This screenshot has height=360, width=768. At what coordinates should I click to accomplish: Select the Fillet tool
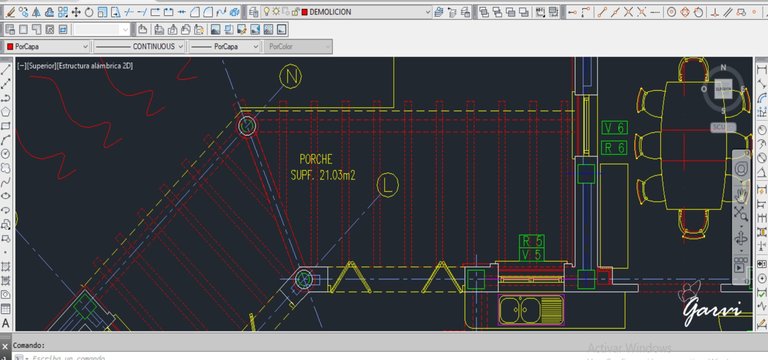pyautogui.click(x=208, y=12)
